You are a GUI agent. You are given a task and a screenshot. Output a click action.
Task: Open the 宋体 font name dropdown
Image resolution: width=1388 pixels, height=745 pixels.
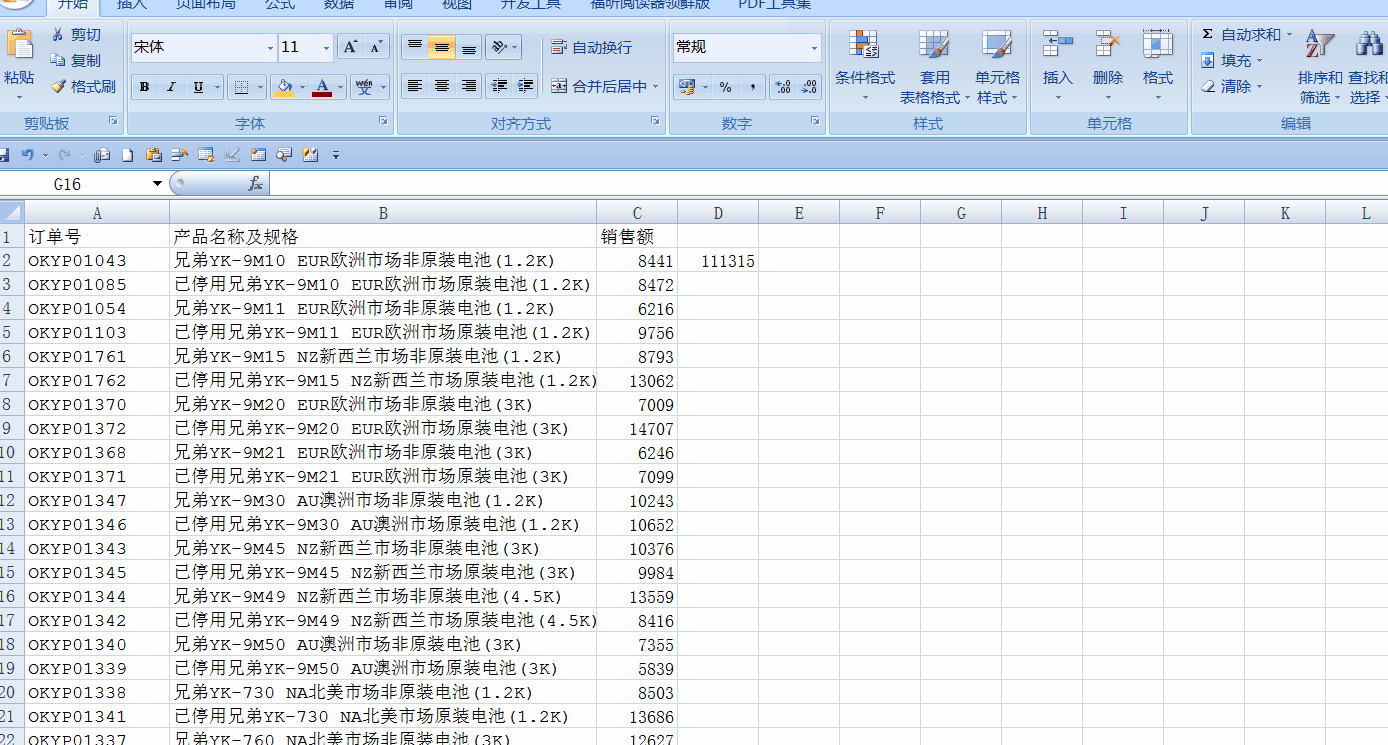[270, 47]
